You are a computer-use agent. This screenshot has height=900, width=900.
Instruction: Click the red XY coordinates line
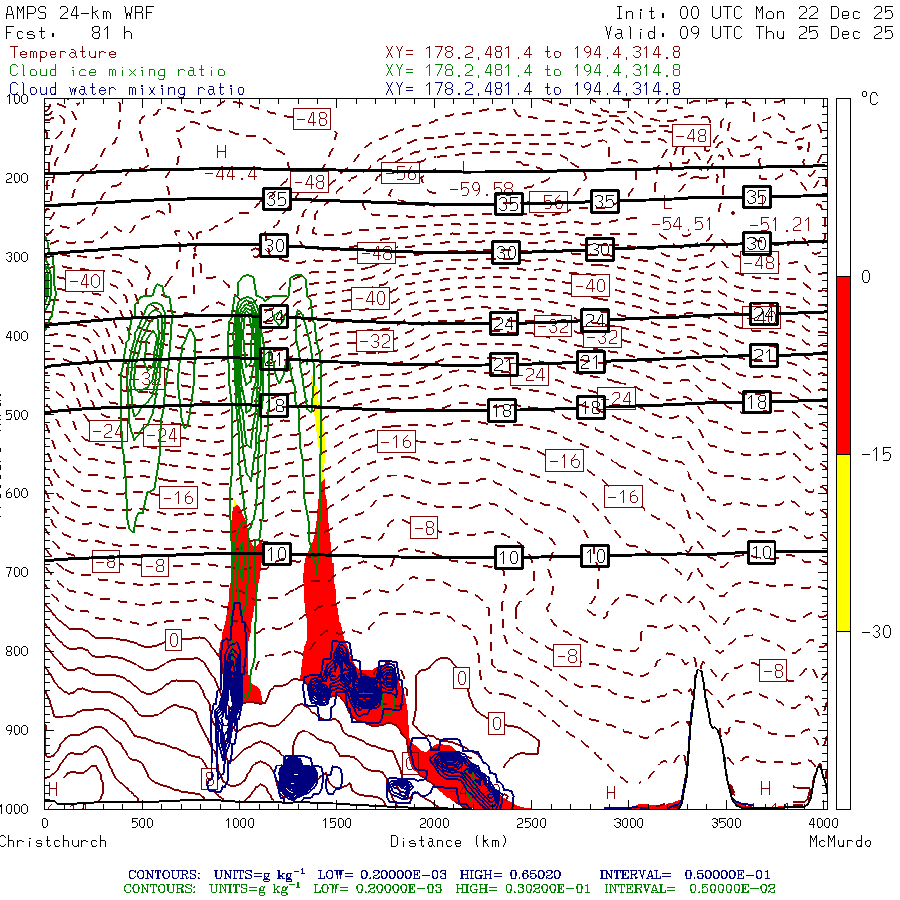coord(533,53)
